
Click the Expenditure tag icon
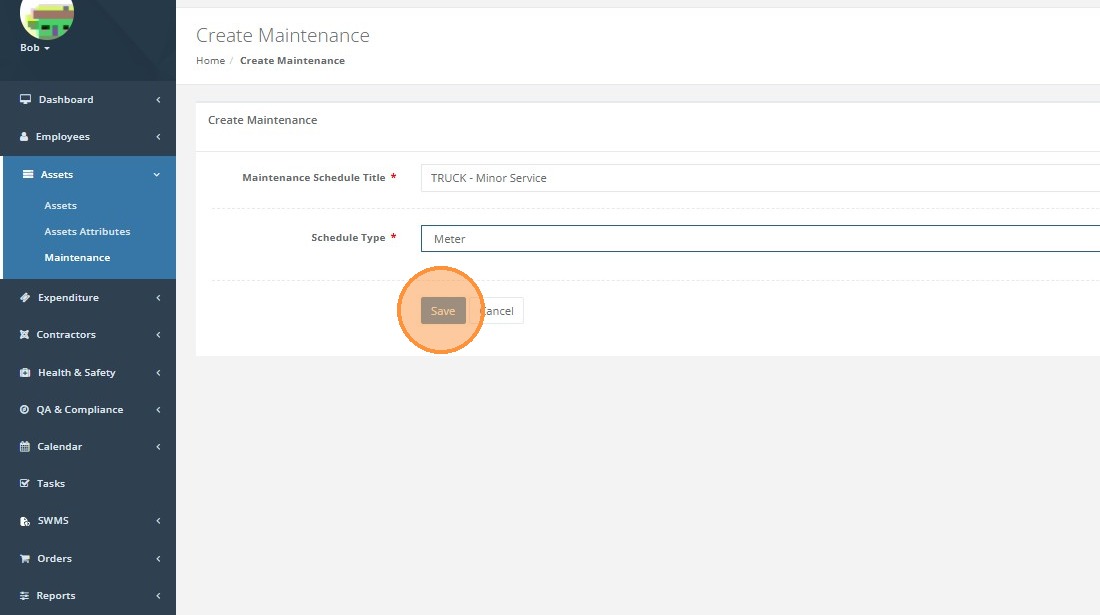(x=25, y=298)
